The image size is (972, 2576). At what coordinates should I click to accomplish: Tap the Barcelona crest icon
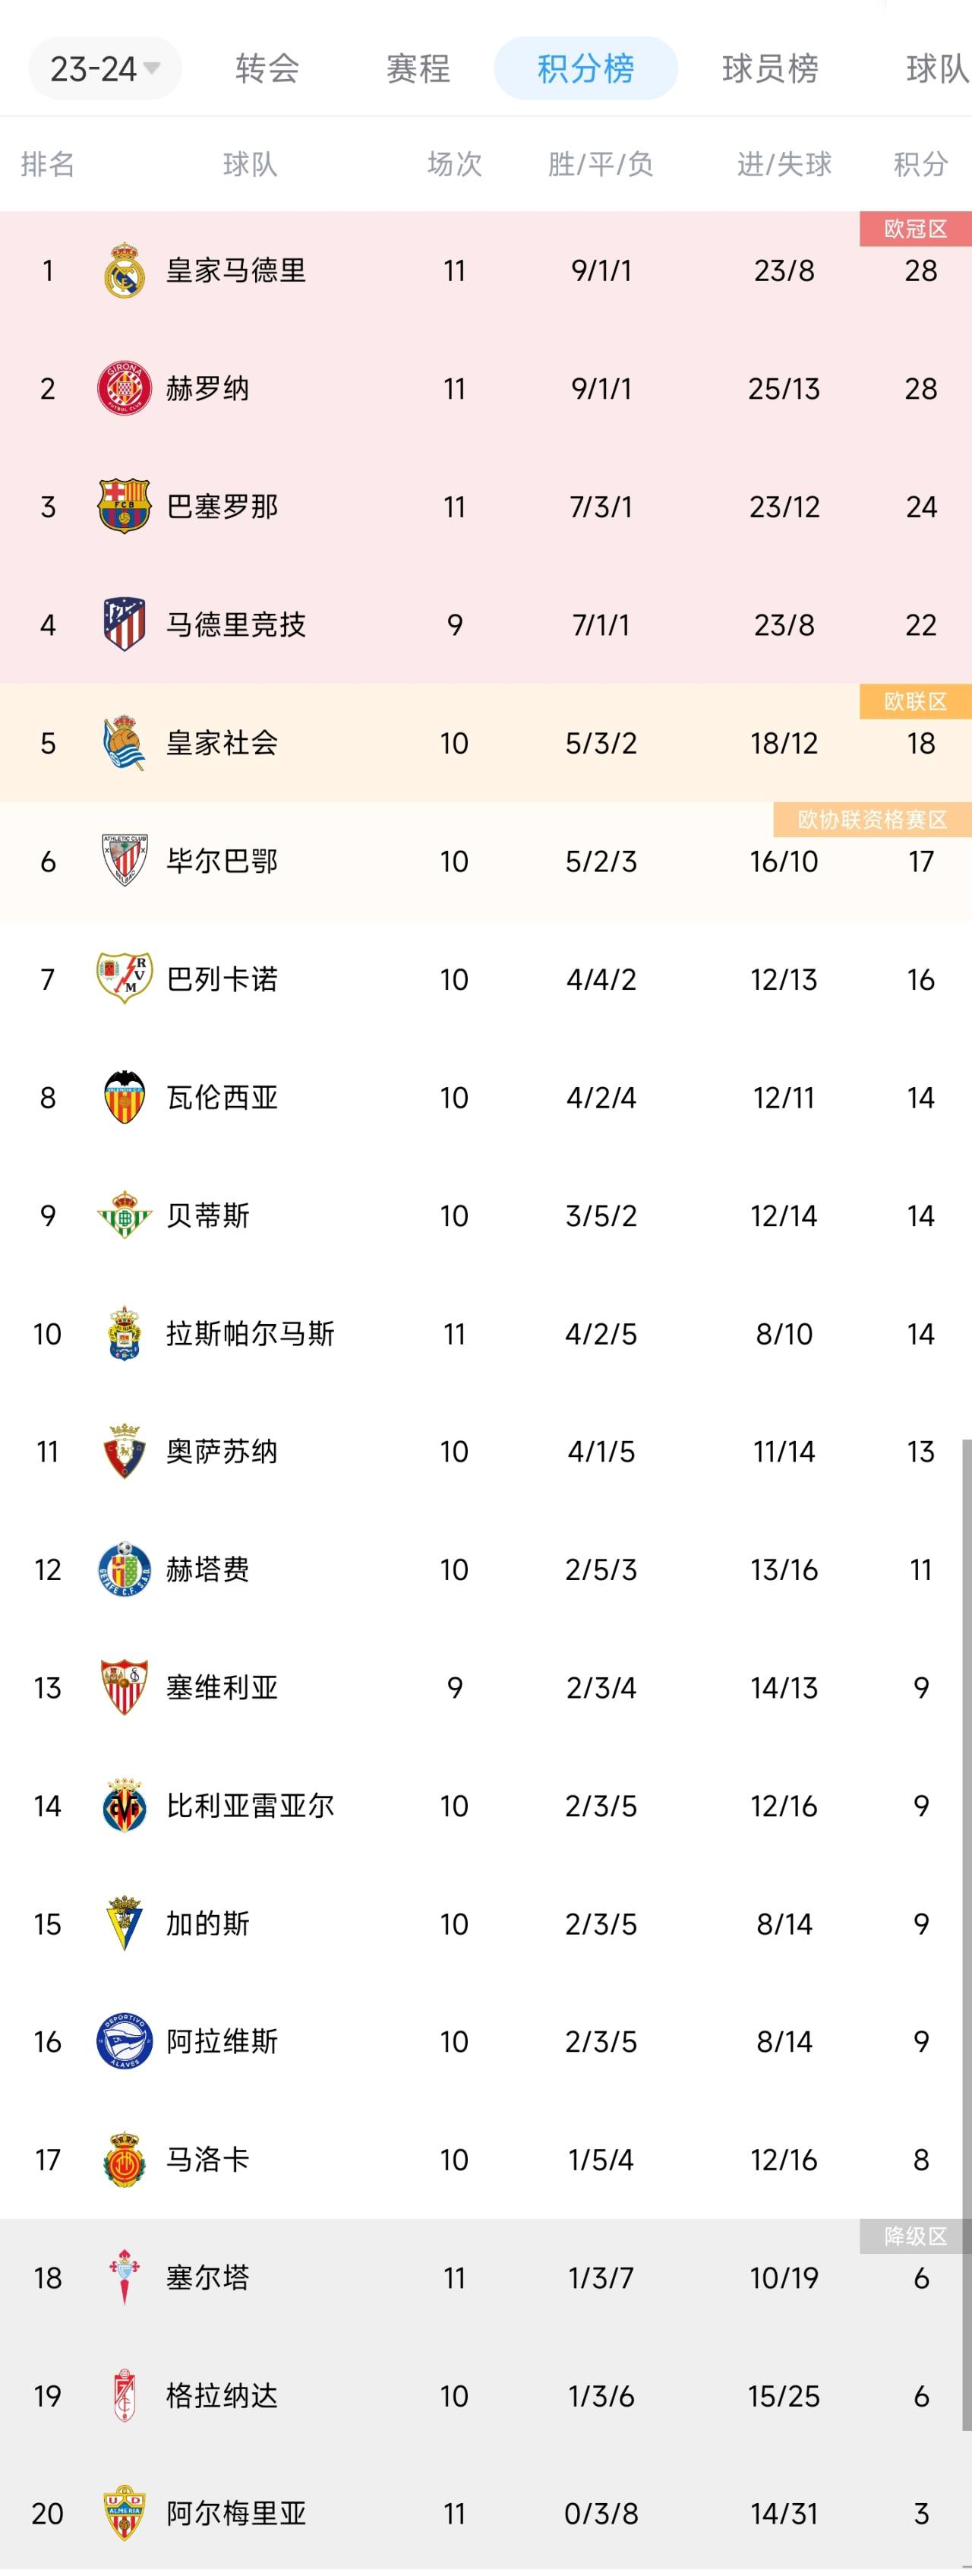tap(124, 506)
